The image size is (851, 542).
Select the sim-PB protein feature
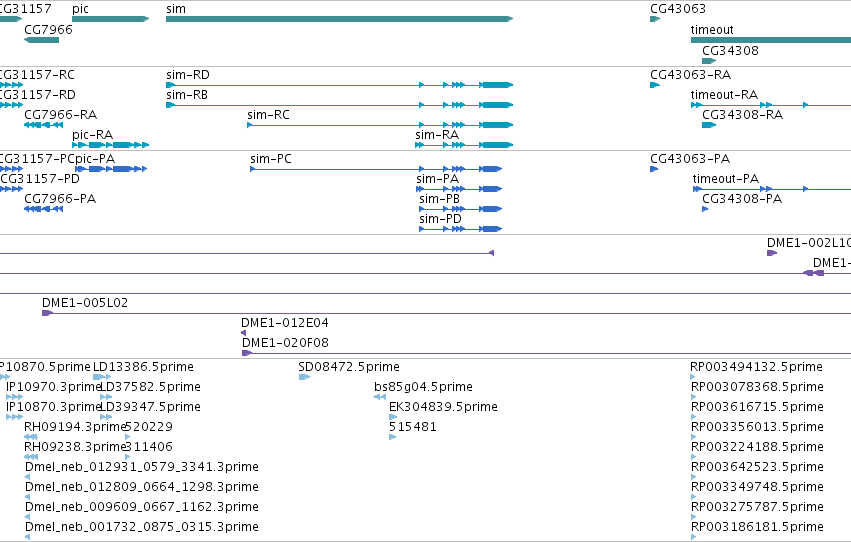pos(460,209)
